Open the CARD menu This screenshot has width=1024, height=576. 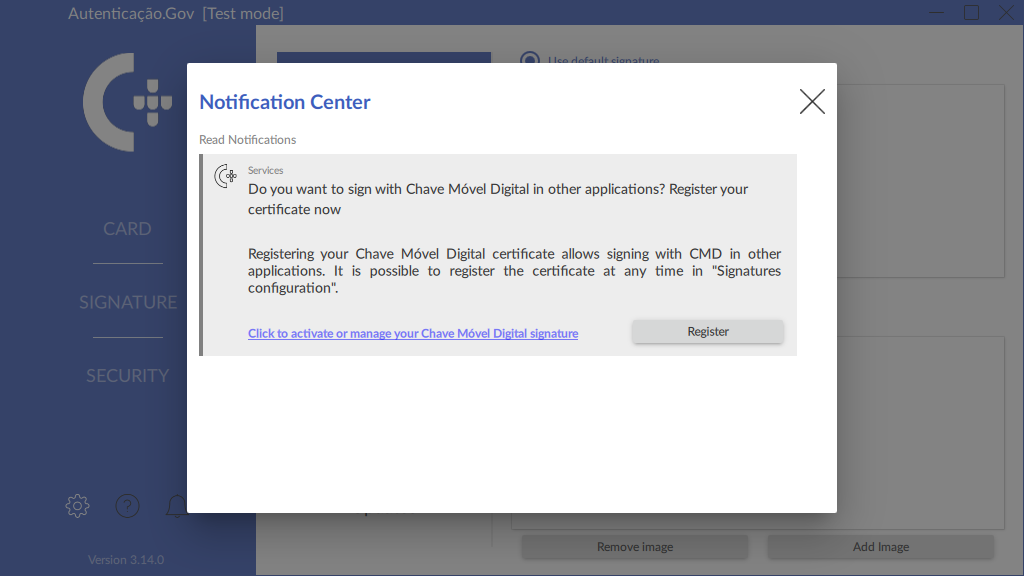pyautogui.click(x=127, y=229)
